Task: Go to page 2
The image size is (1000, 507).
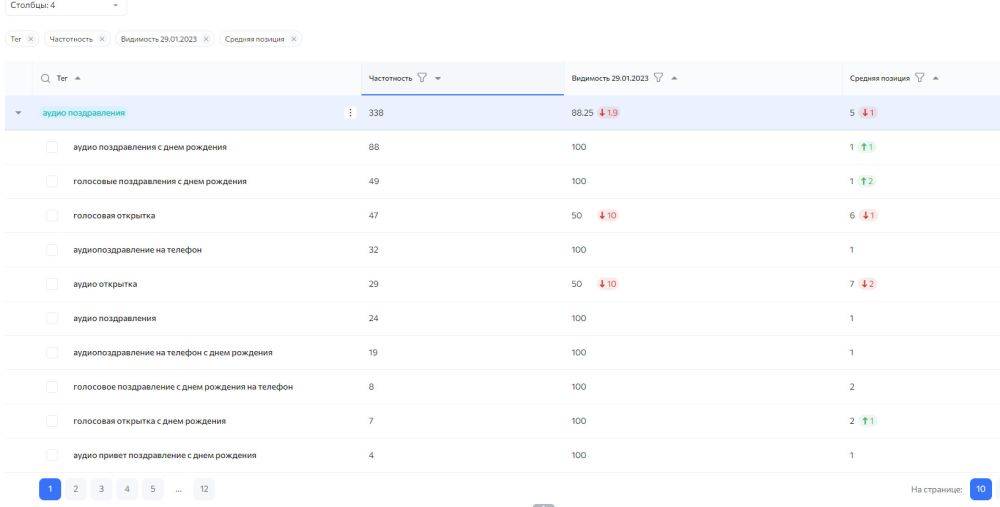Action: click(x=75, y=489)
